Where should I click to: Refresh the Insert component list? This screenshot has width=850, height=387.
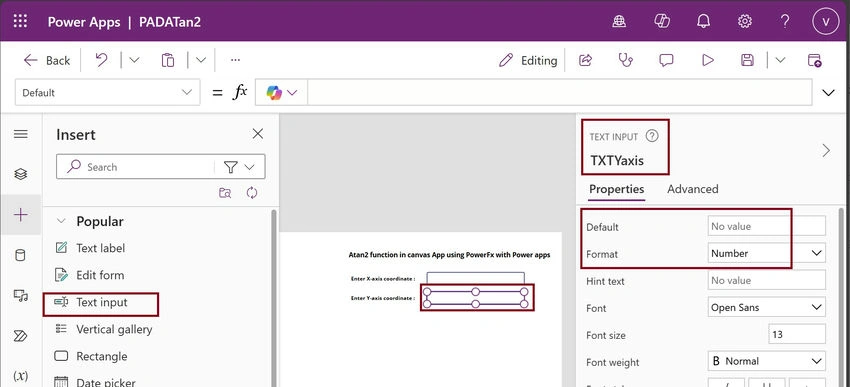pos(252,193)
